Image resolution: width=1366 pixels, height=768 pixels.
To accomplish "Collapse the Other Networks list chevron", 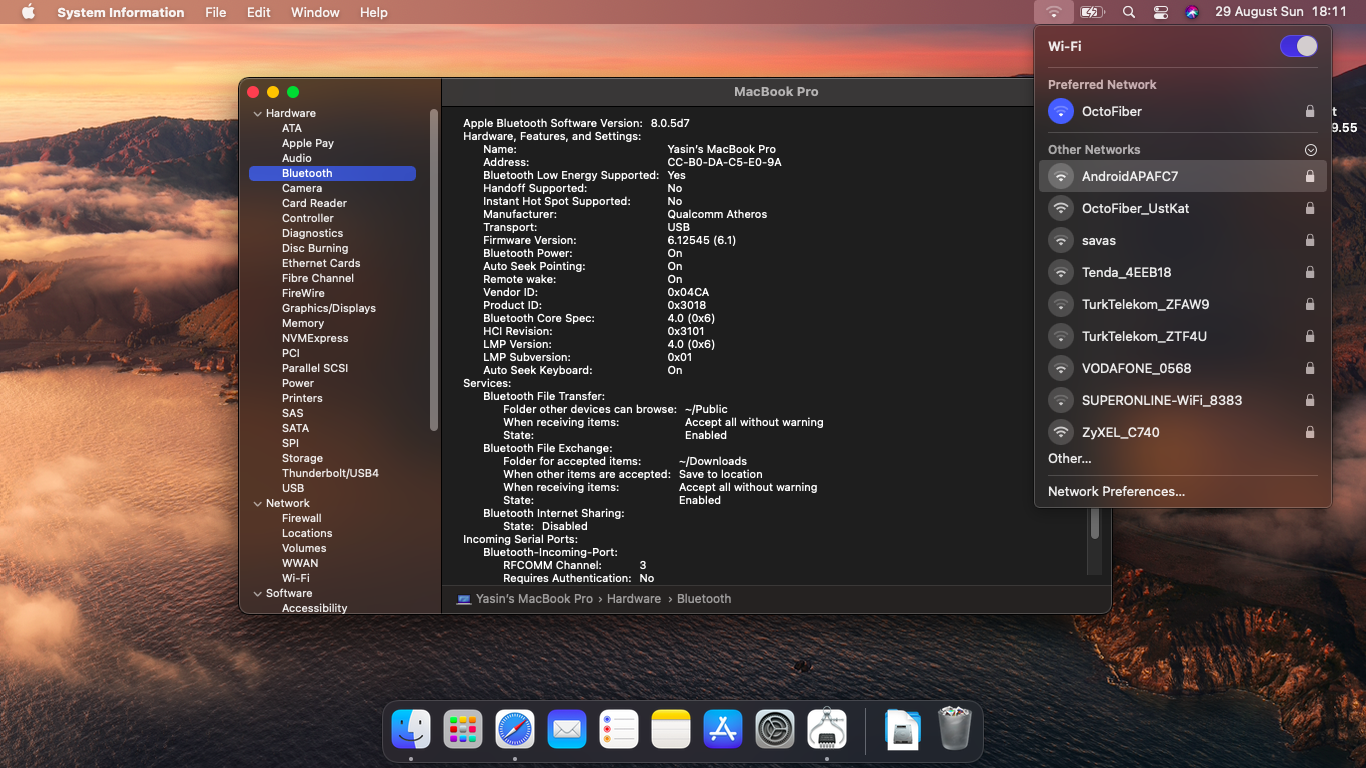I will 1311,150.
